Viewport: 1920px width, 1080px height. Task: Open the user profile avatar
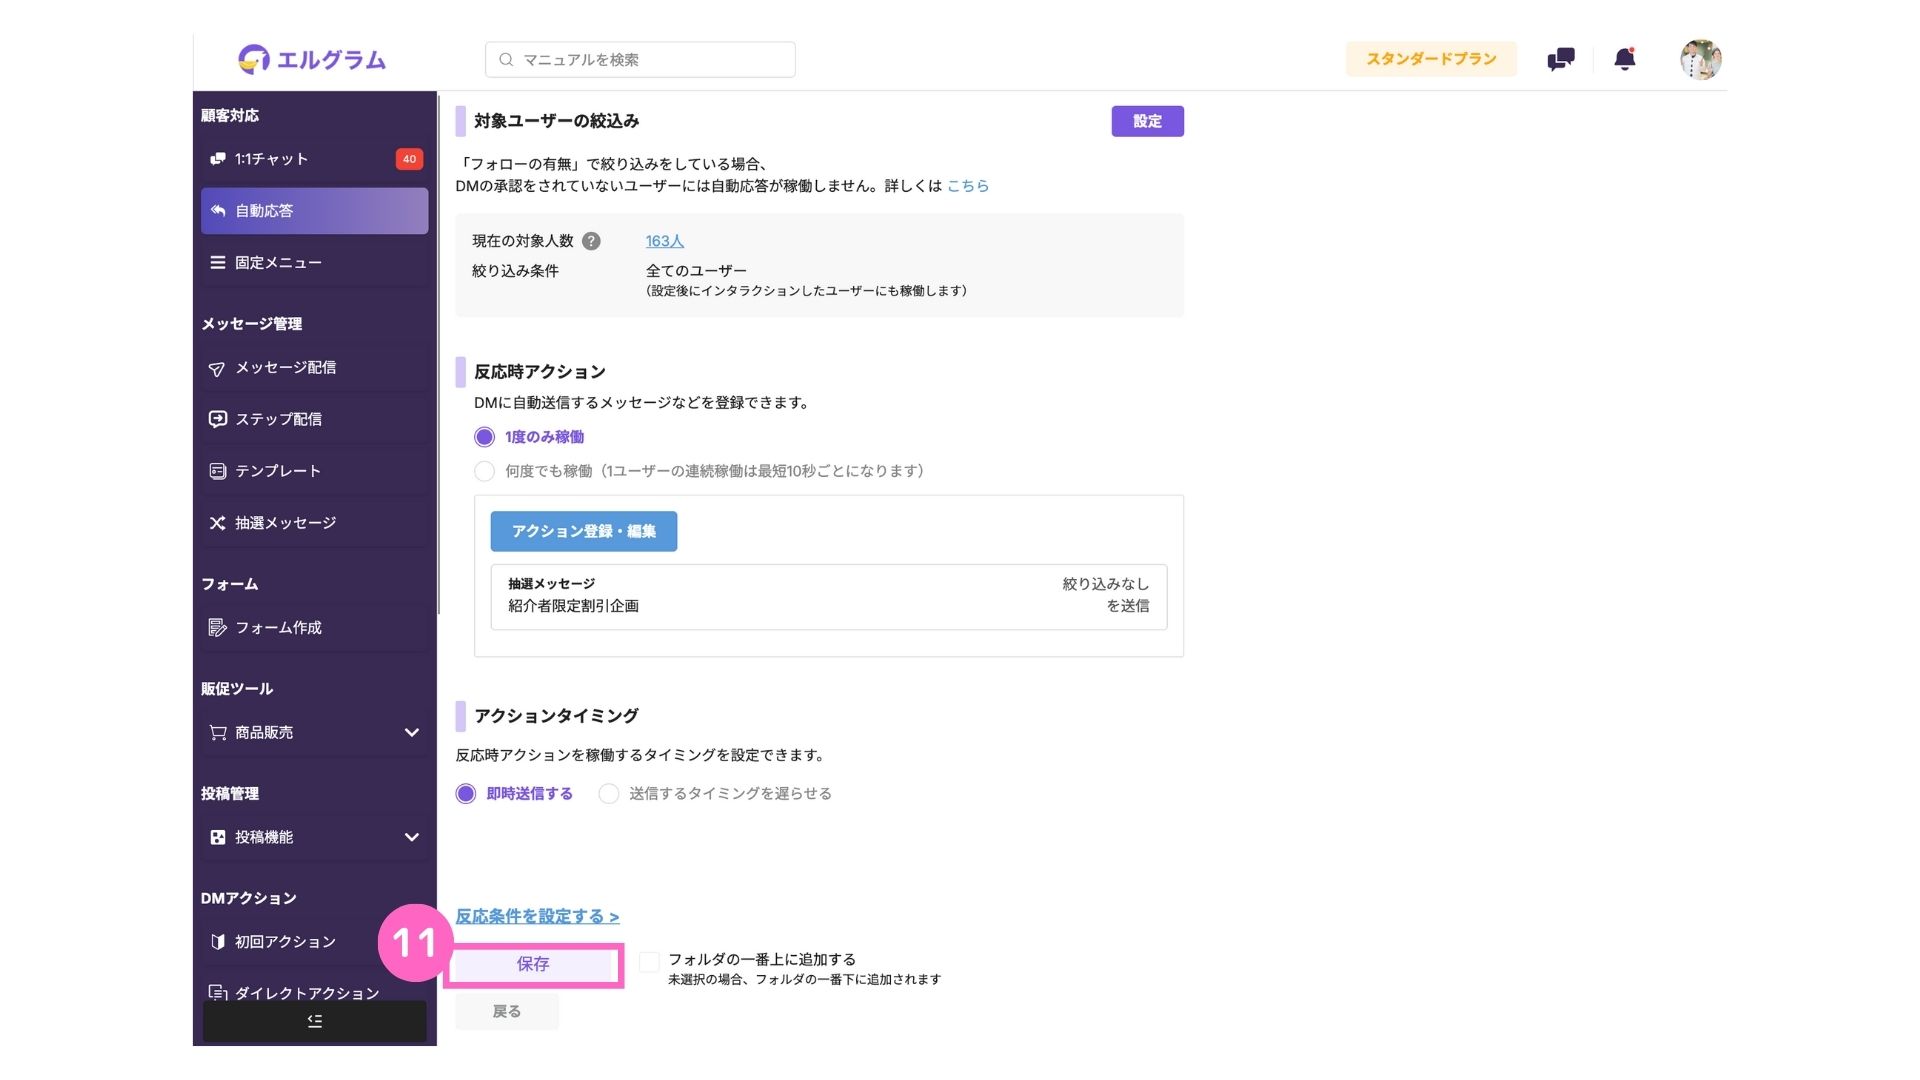1700,59
